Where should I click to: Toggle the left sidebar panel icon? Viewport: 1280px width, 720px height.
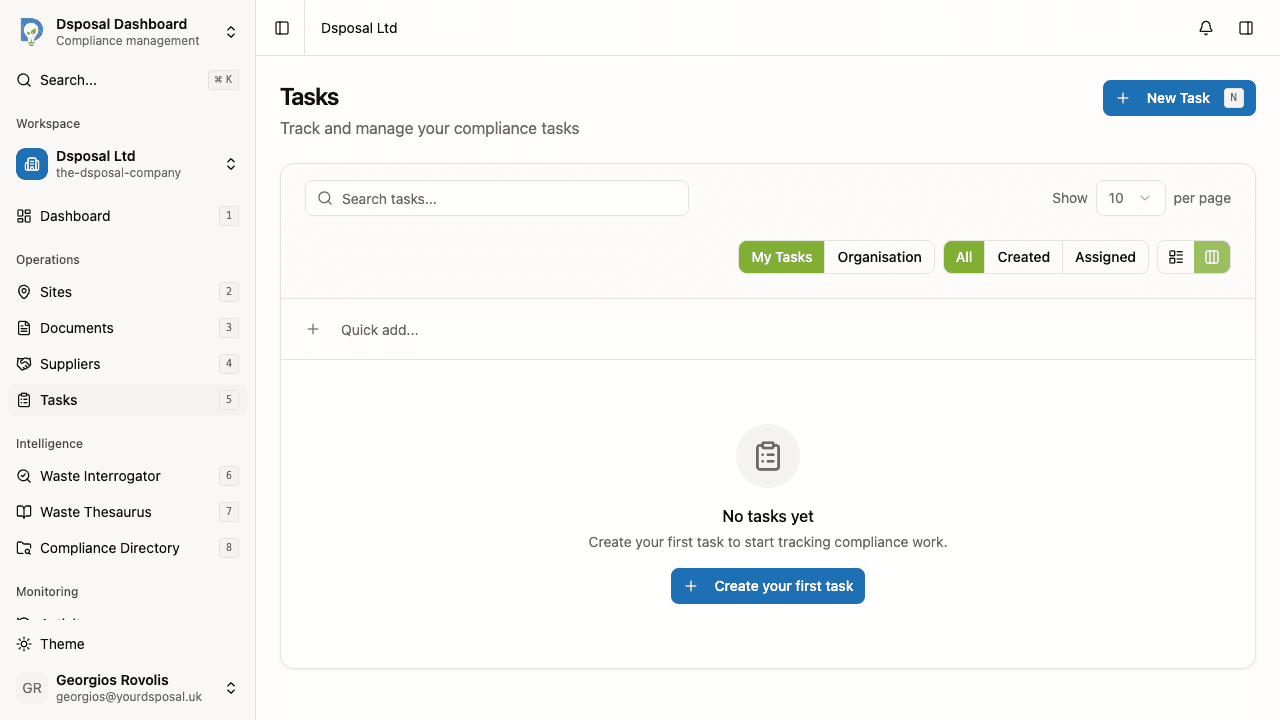point(282,28)
